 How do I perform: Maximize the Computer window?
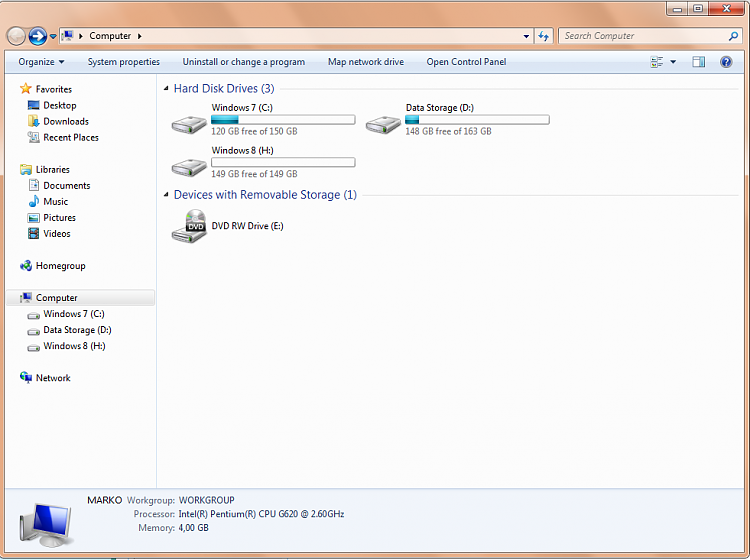pos(698,9)
